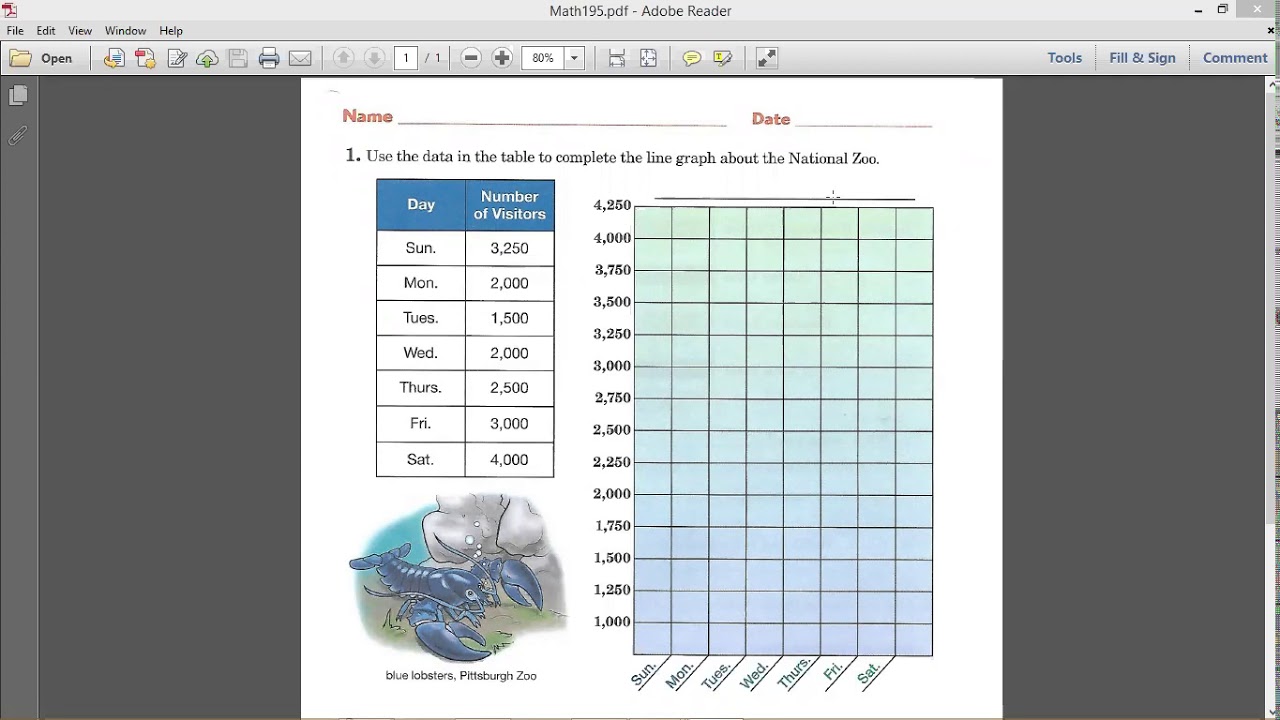Click the scrollbar up arrow

coord(1274,85)
